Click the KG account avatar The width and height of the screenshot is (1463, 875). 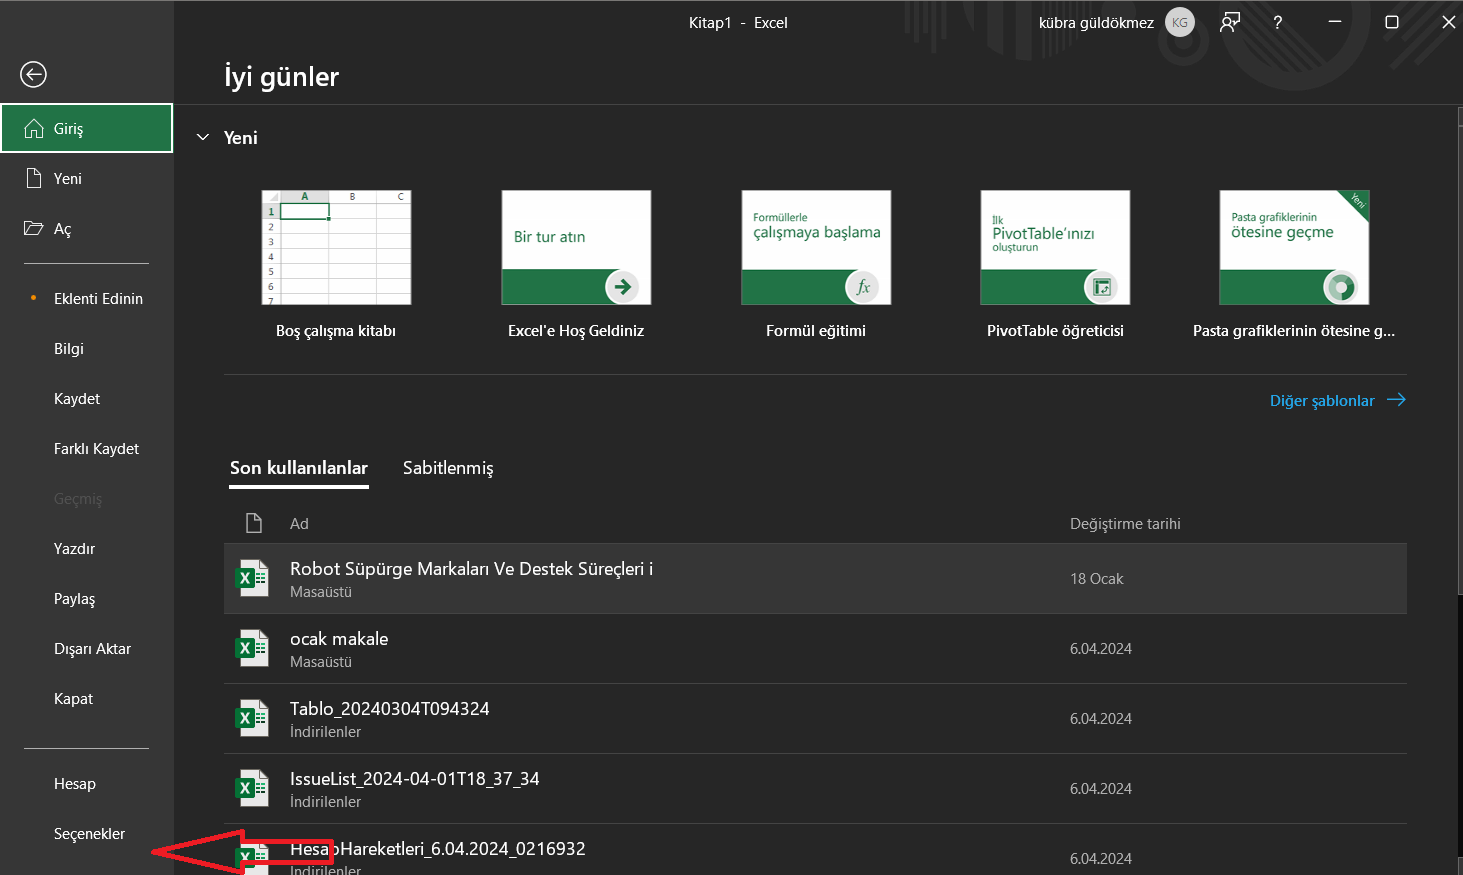click(x=1180, y=22)
